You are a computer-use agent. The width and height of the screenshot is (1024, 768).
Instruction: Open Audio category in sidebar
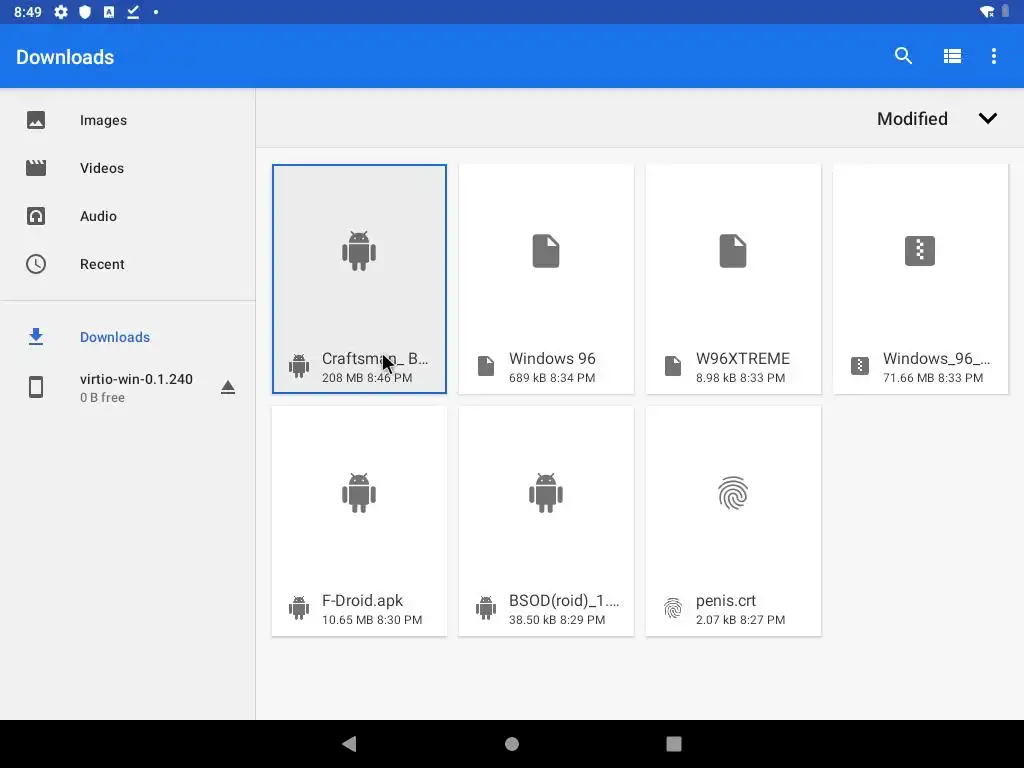click(127, 216)
